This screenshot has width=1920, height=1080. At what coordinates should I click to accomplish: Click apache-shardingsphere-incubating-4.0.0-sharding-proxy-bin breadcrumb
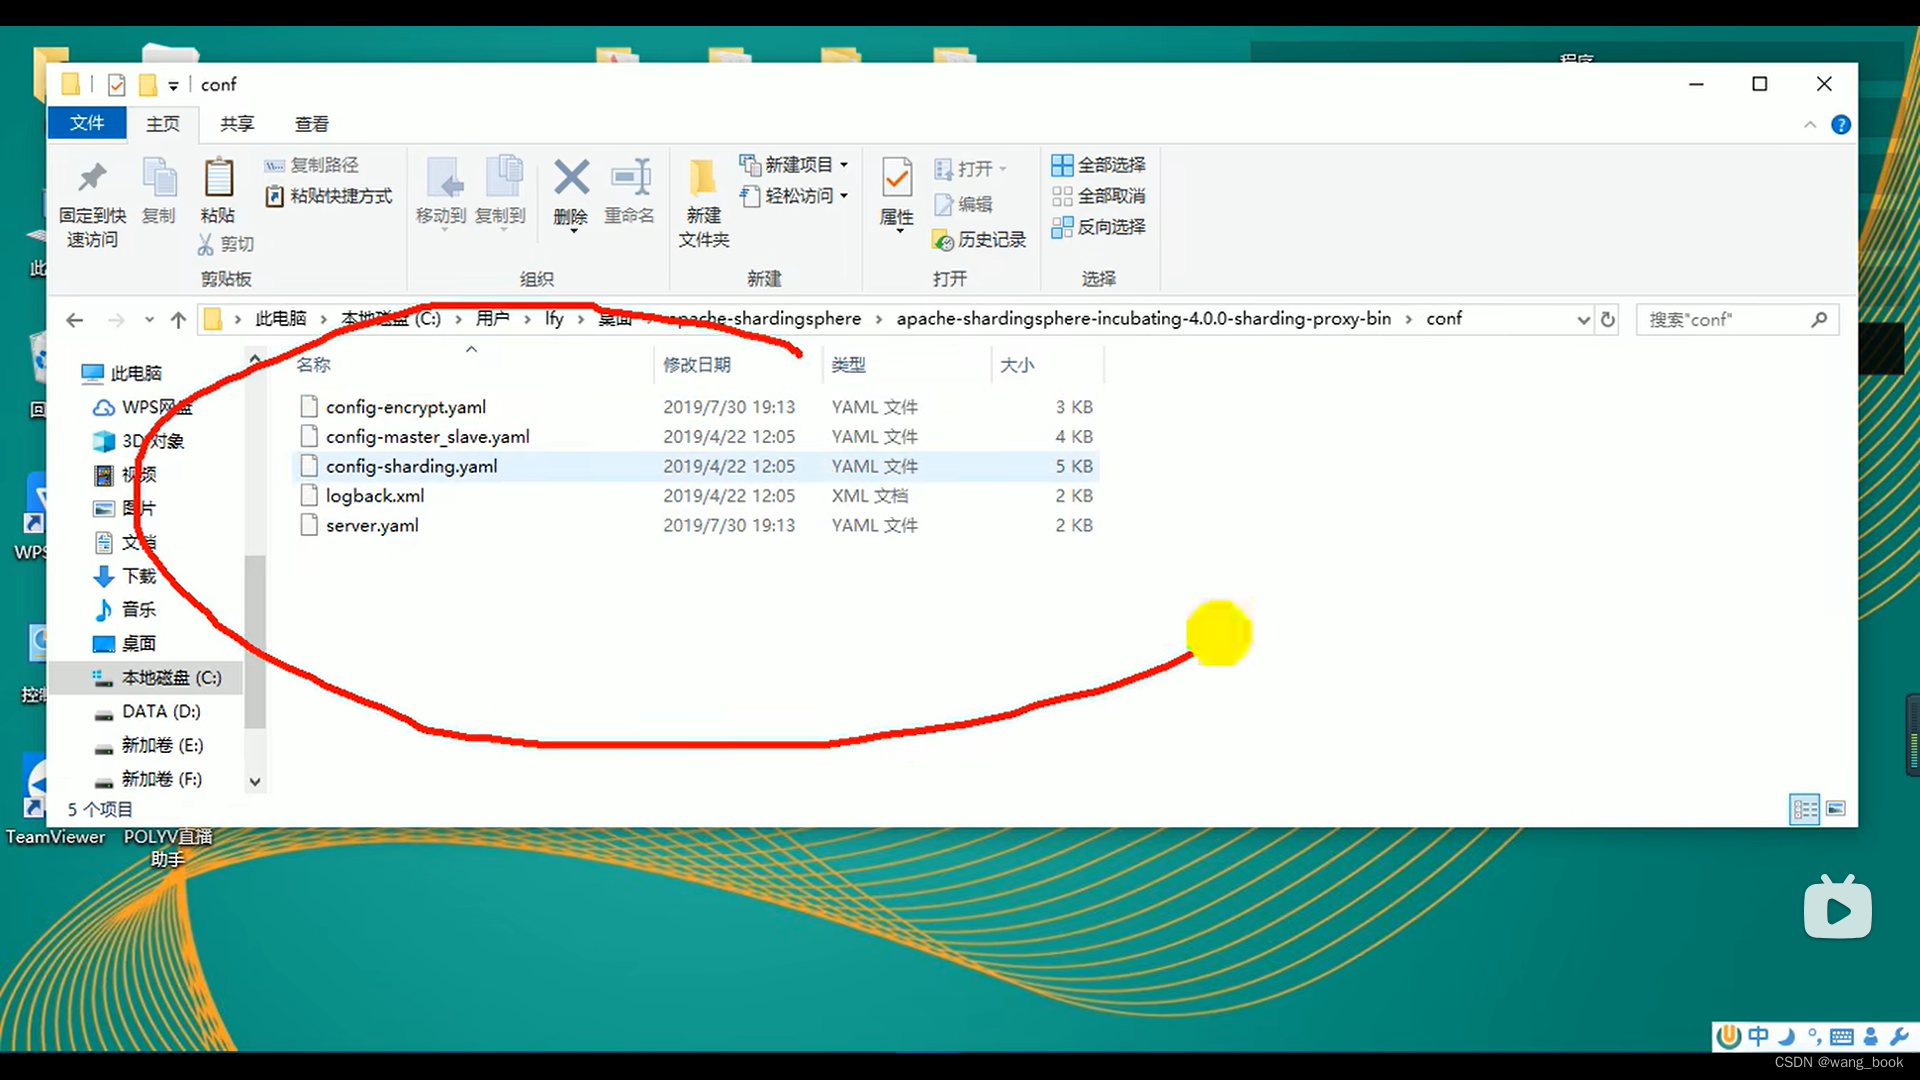pos(1143,318)
